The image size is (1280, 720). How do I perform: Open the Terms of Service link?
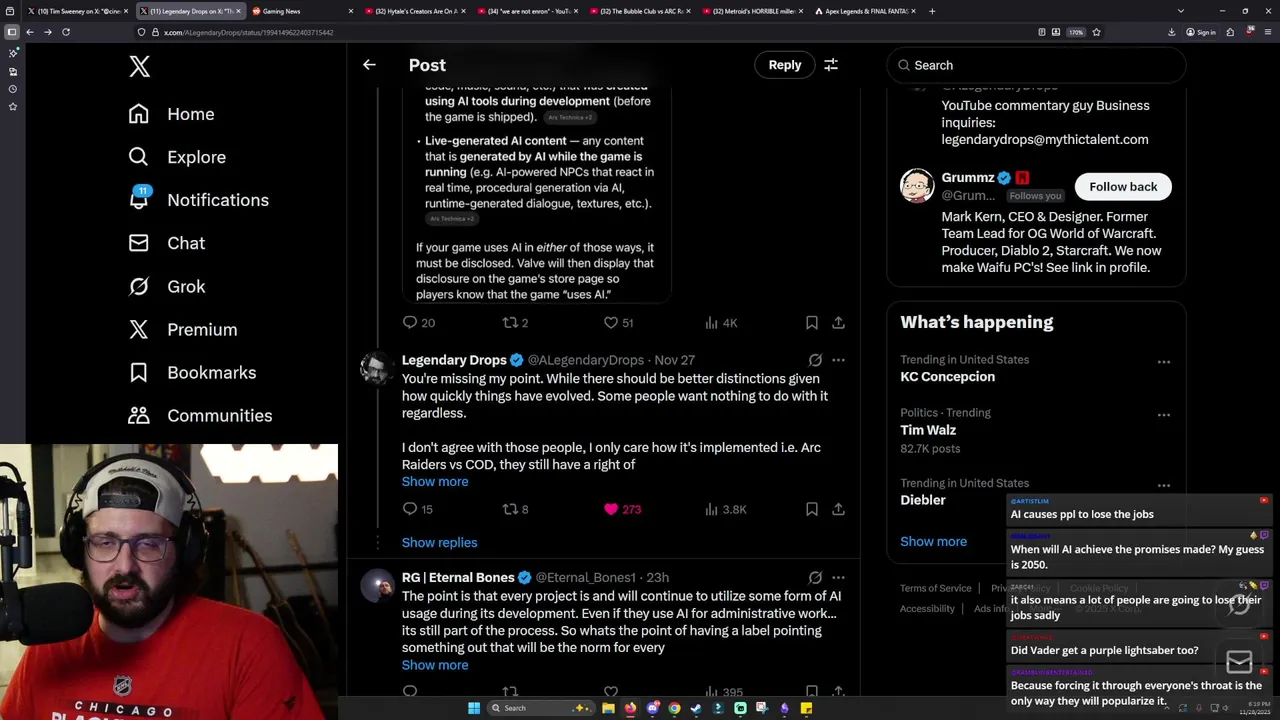pyautogui.click(x=935, y=588)
